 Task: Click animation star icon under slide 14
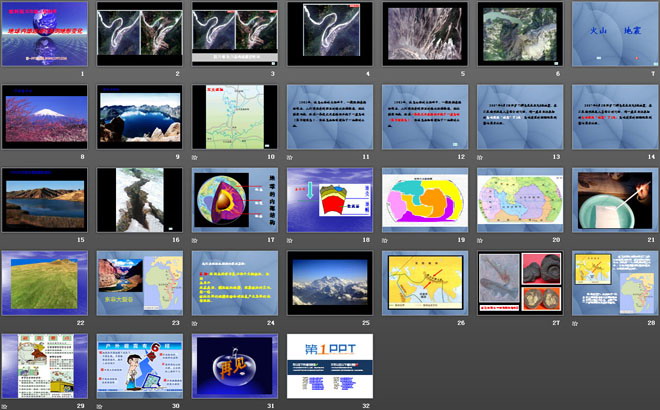576,157
